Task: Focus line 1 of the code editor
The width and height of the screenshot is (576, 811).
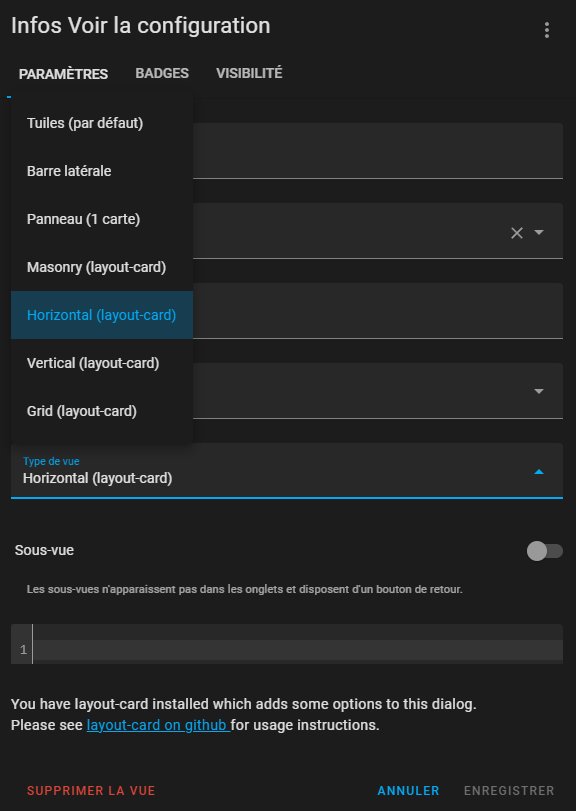Action: point(297,650)
